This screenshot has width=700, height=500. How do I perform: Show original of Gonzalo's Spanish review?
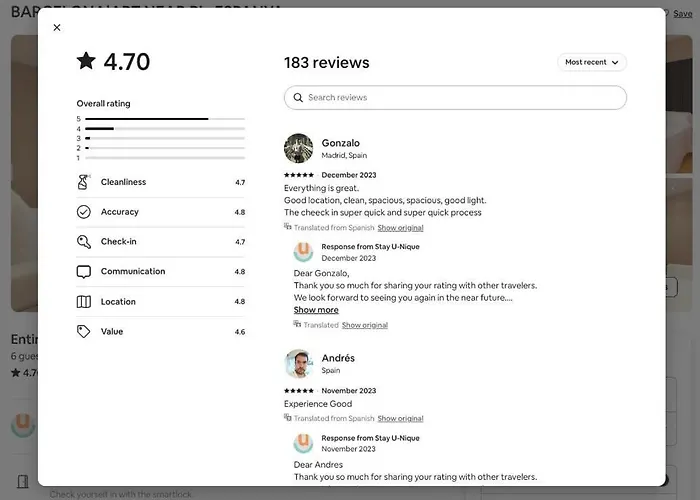(x=400, y=228)
